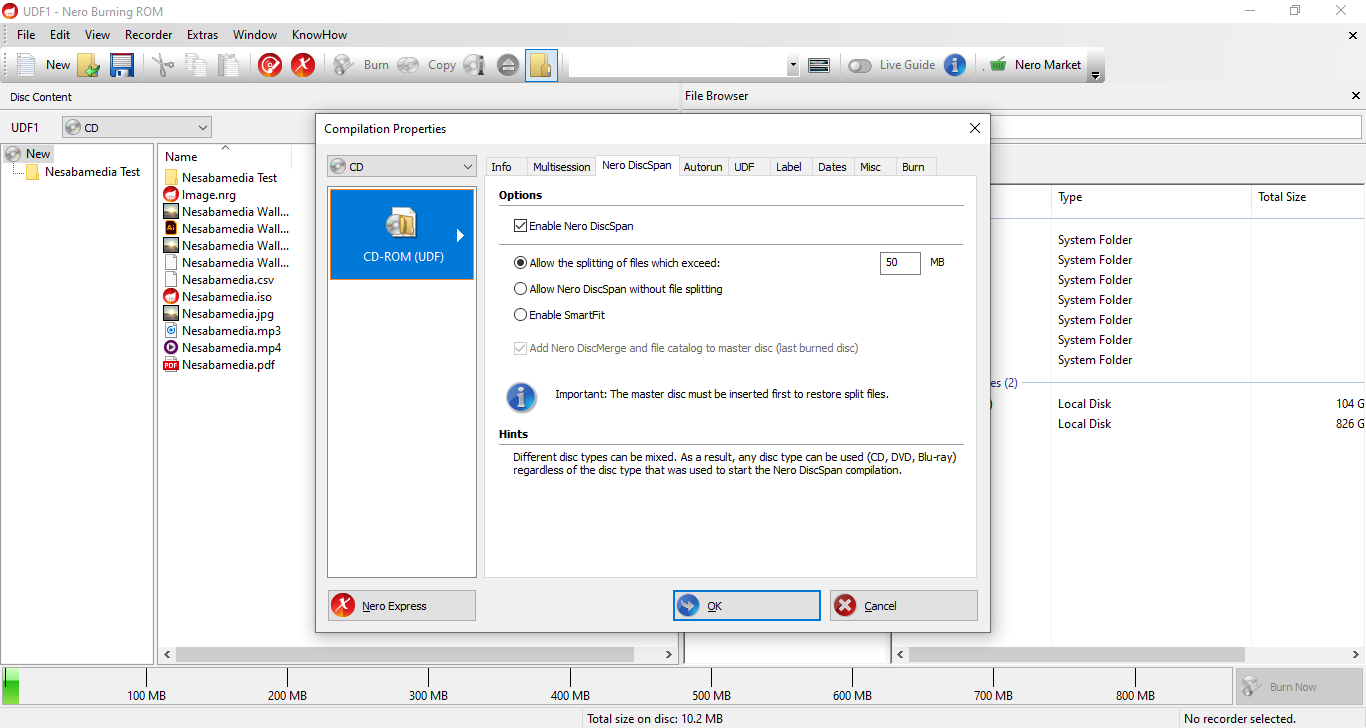Click the blue Live Guide info icon
The height and width of the screenshot is (728, 1366).
pyautogui.click(x=955, y=65)
